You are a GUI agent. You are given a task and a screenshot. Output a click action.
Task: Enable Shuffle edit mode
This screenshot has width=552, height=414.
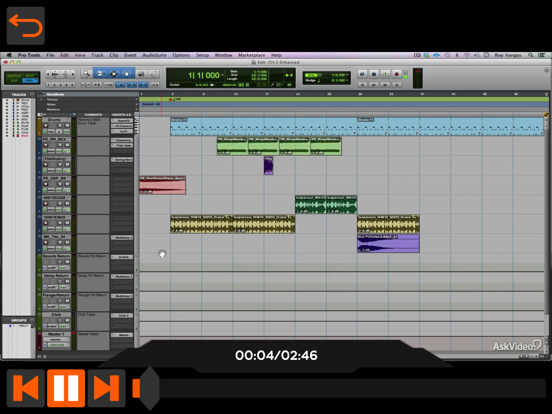(14, 75)
